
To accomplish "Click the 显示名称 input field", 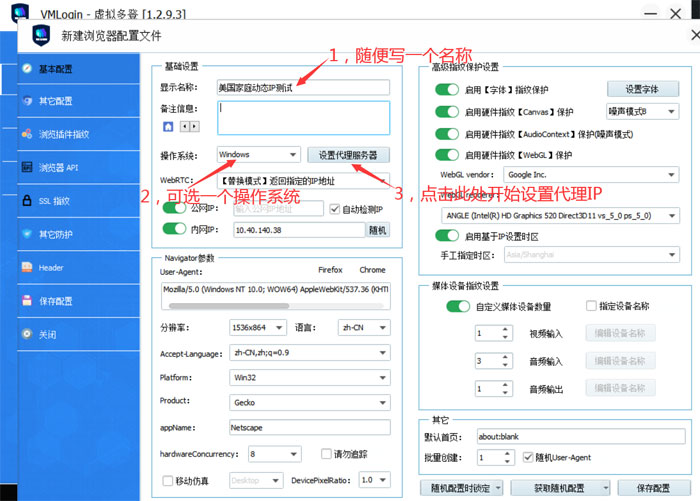I will [303, 88].
